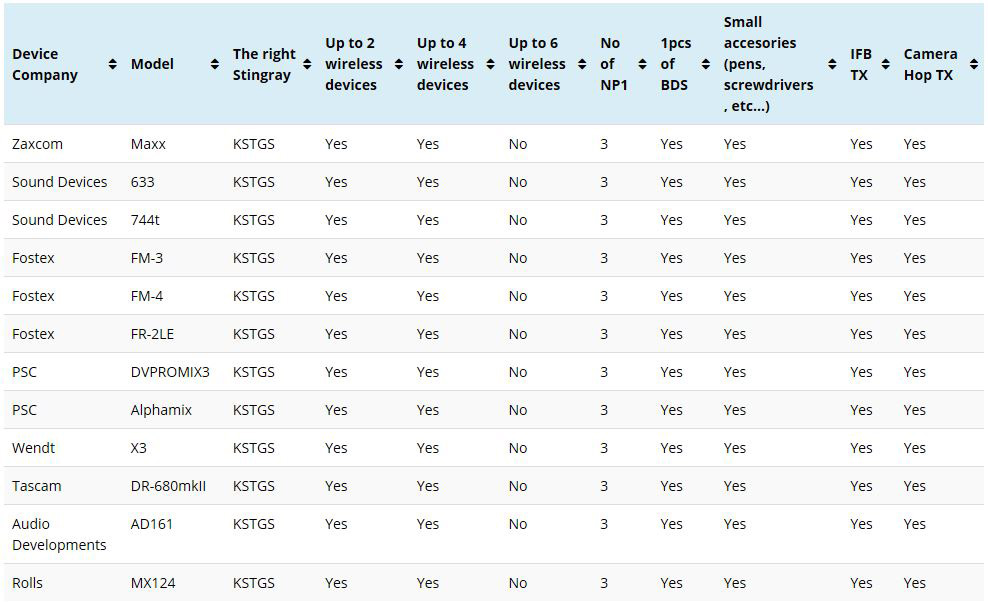Viewport: 988px width, 603px height.
Task: Sort by No of NP1 arrows
Action: pos(641,64)
